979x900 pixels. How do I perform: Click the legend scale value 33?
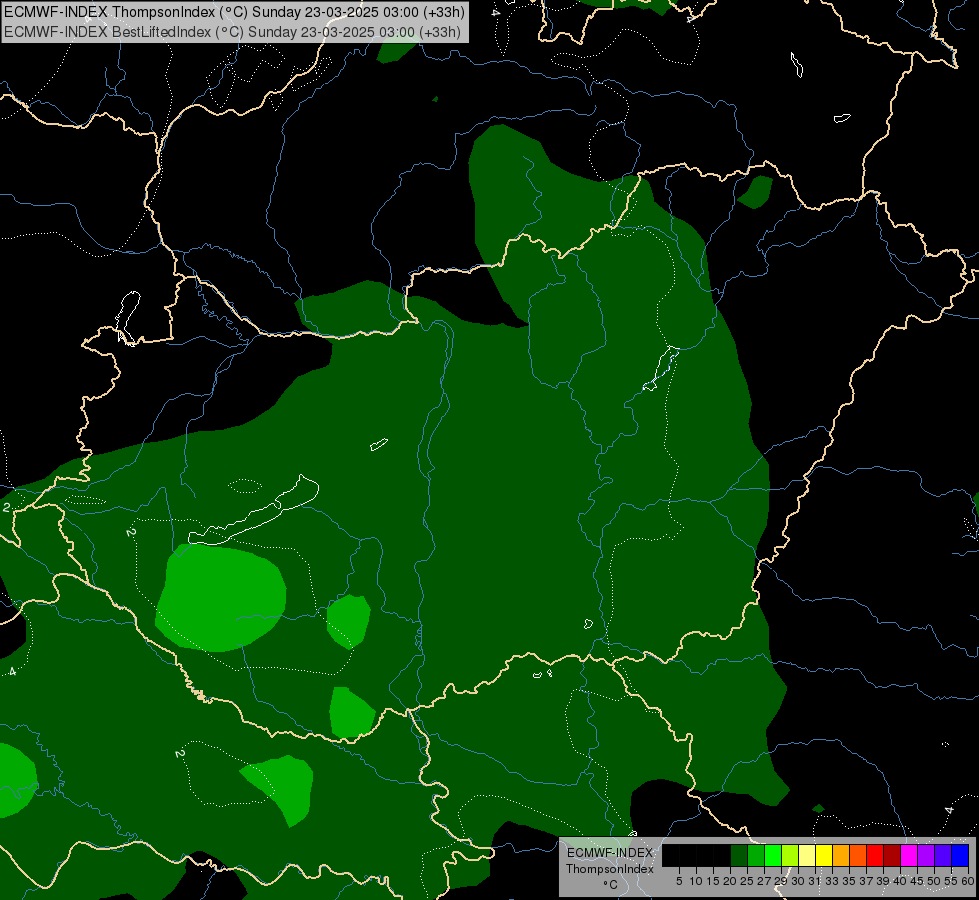[832, 881]
